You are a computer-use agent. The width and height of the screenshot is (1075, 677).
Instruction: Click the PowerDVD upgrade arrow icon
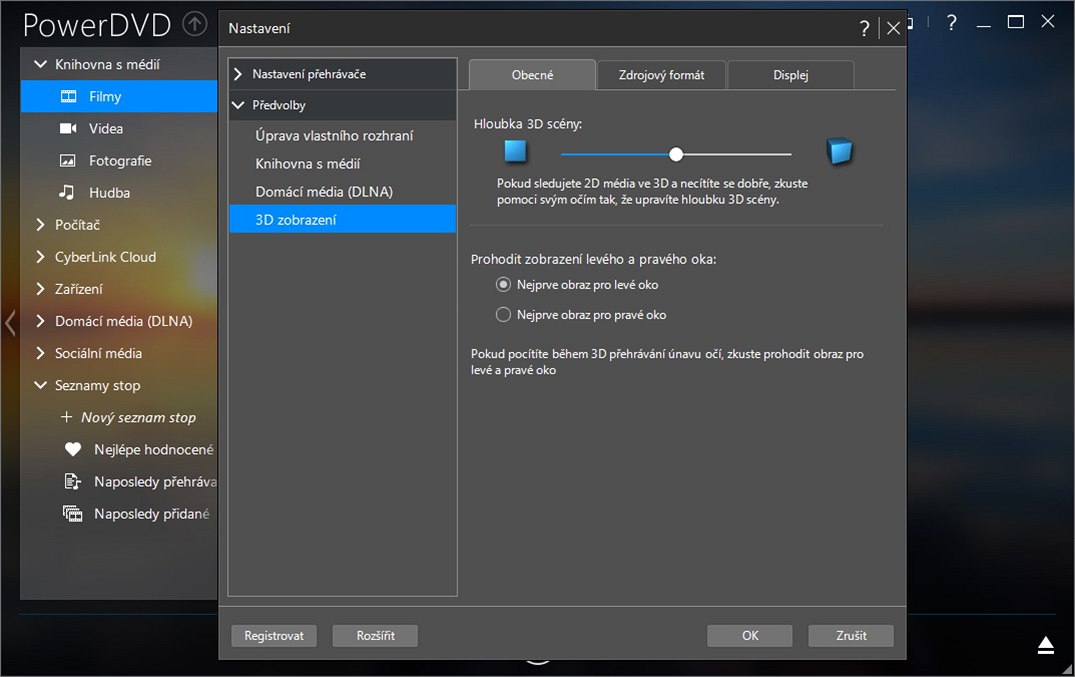click(195, 24)
